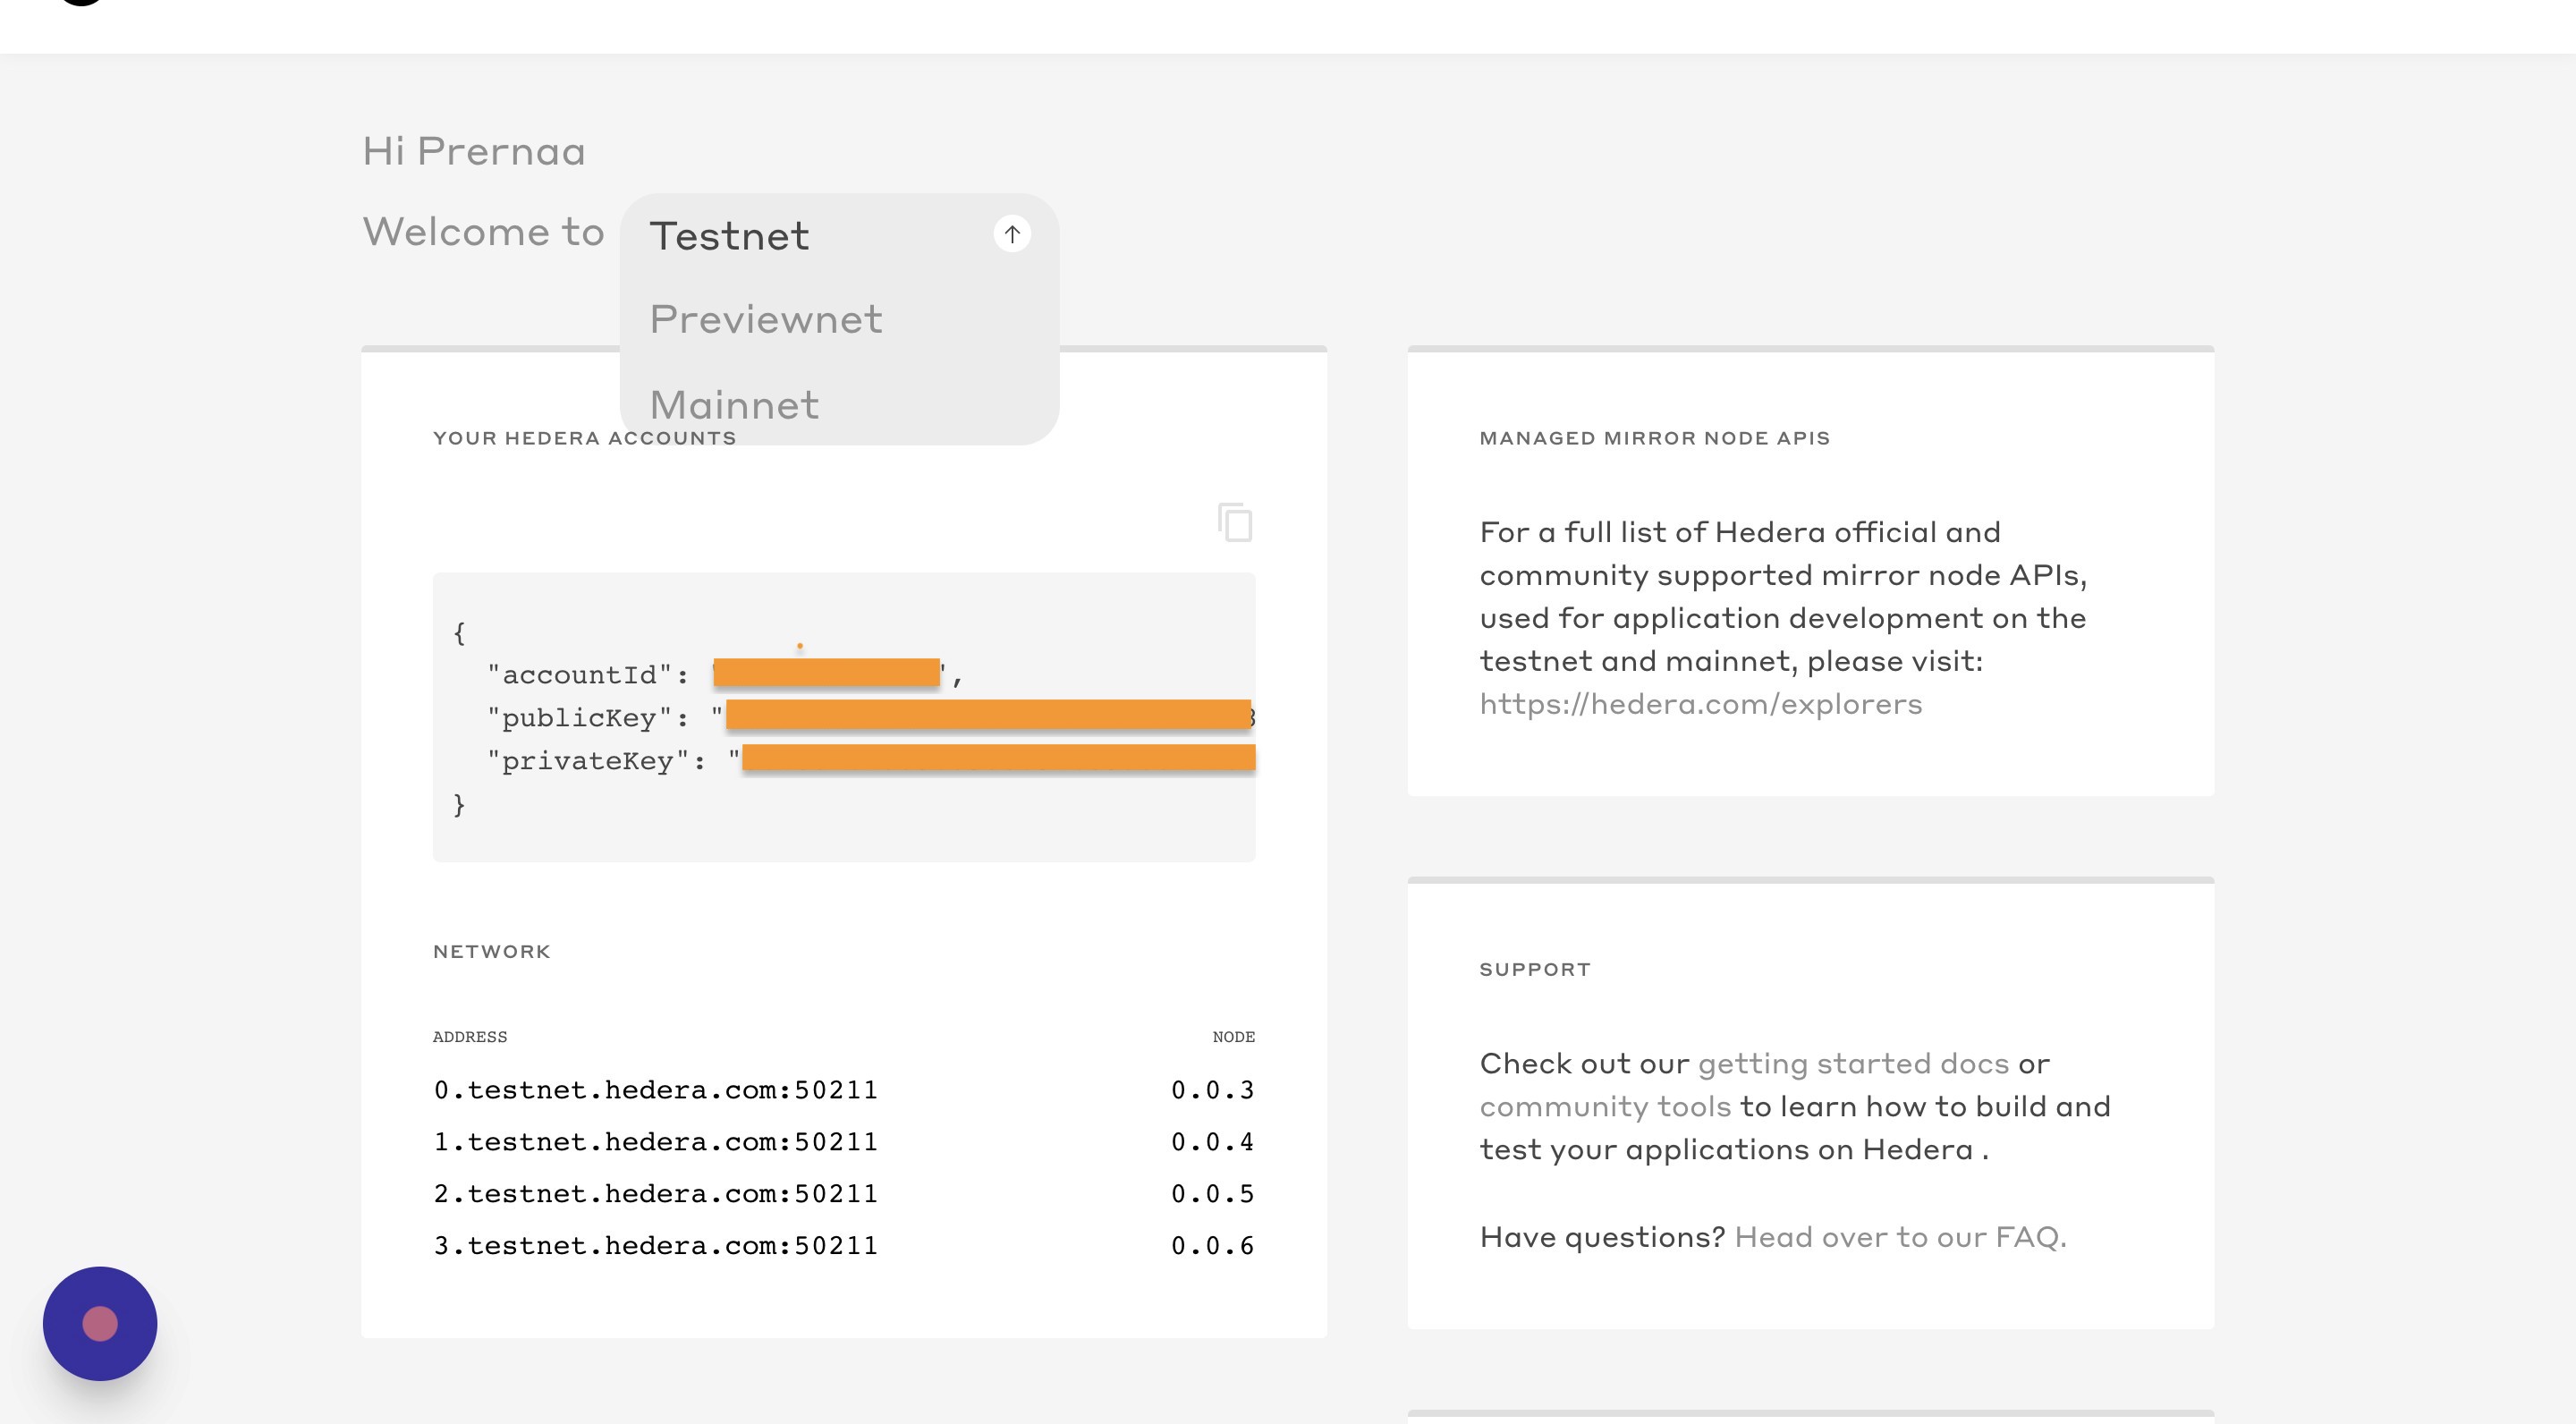Click the redacted accountId value
Image resolution: width=2576 pixels, height=1424 pixels.
click(x=826, y=673)
